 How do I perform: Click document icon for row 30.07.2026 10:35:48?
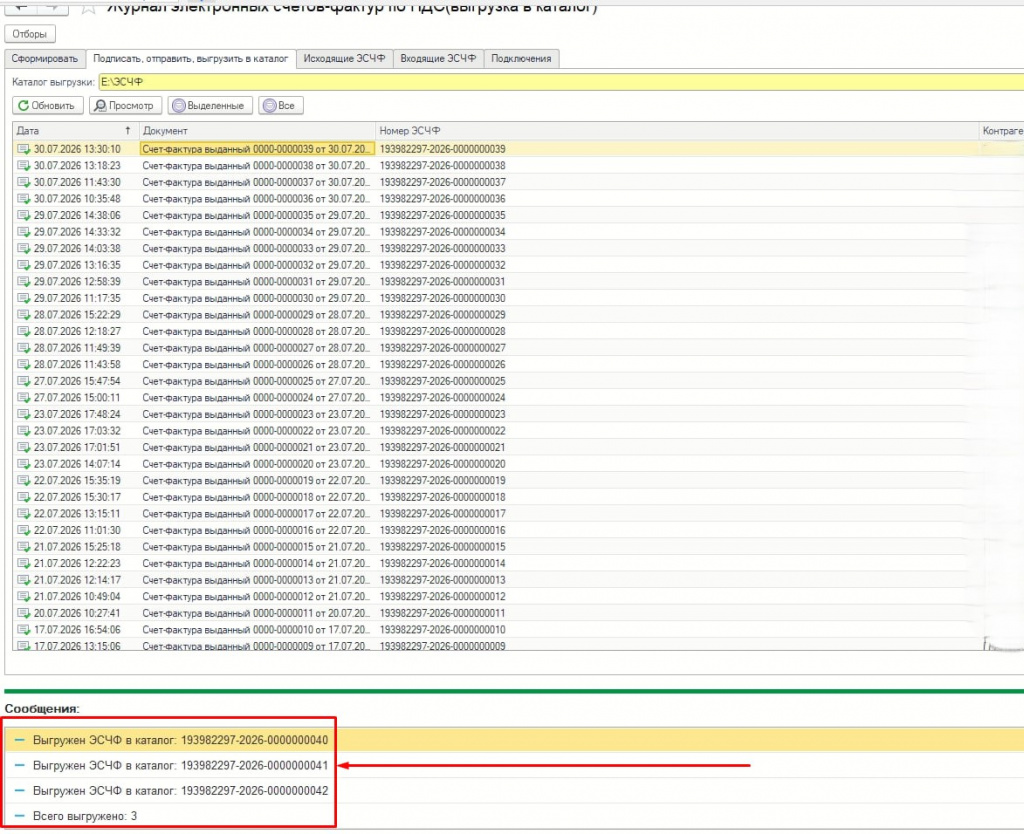point(24,199)
